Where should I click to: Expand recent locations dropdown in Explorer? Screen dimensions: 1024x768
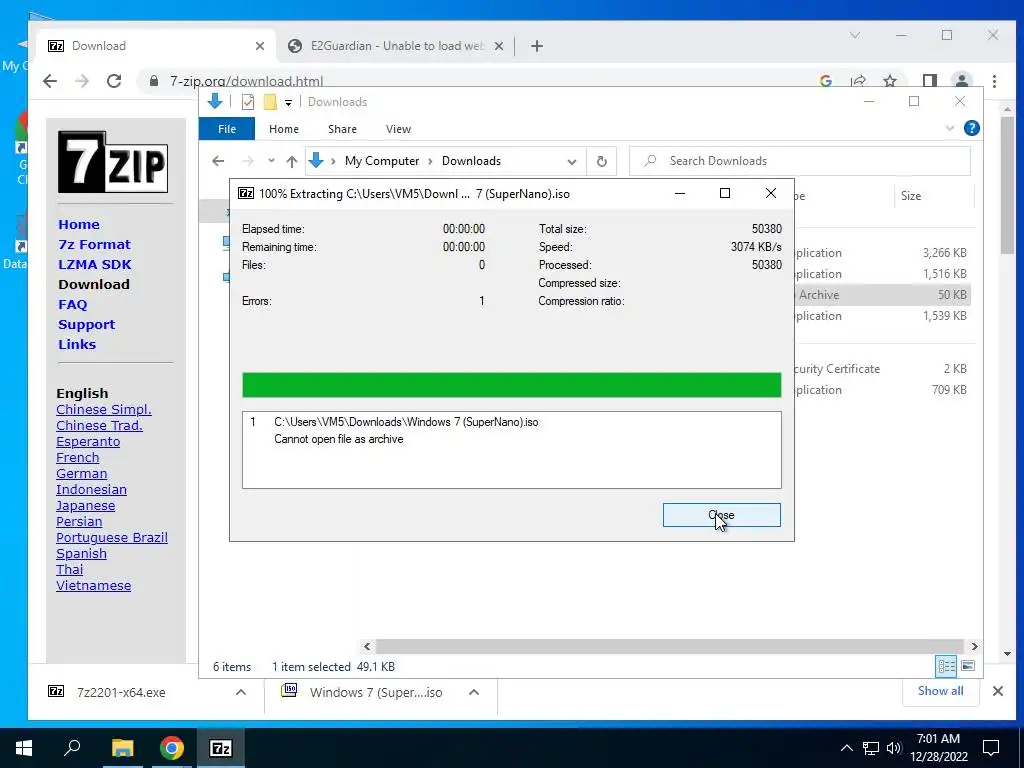(271, 161)
